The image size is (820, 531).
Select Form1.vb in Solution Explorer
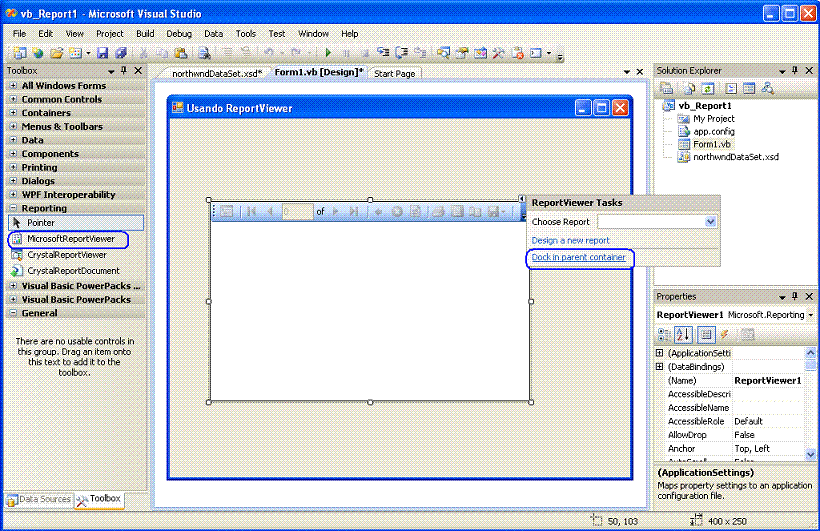click(x=712, y=144)
